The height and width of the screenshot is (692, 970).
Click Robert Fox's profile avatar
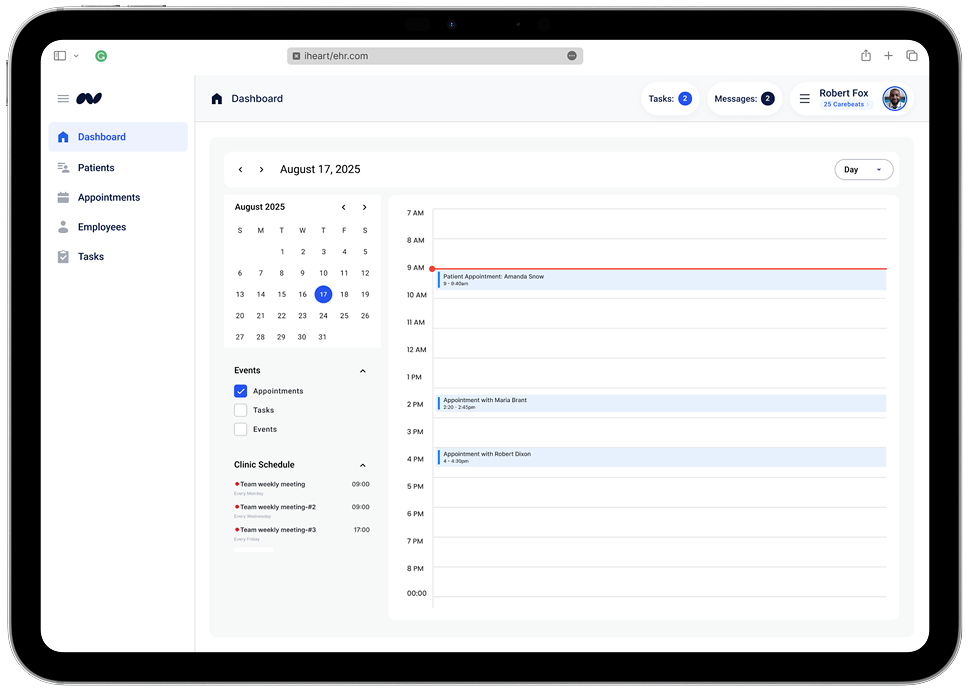(894, 99)
